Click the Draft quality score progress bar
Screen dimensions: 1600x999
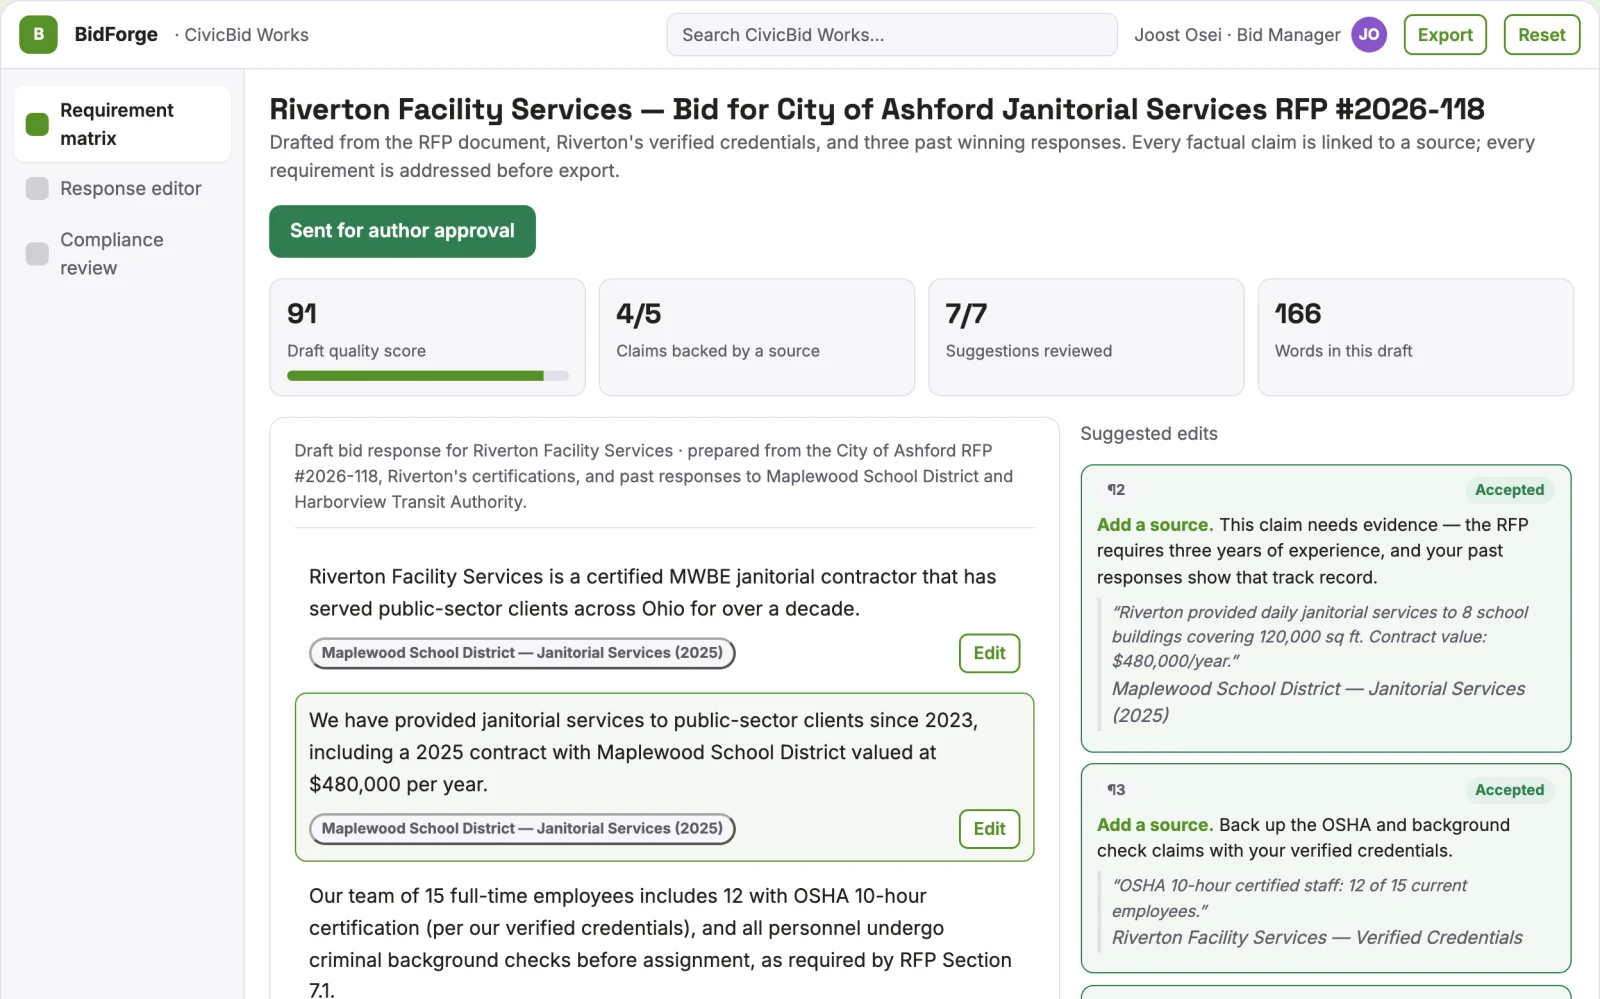428,376
